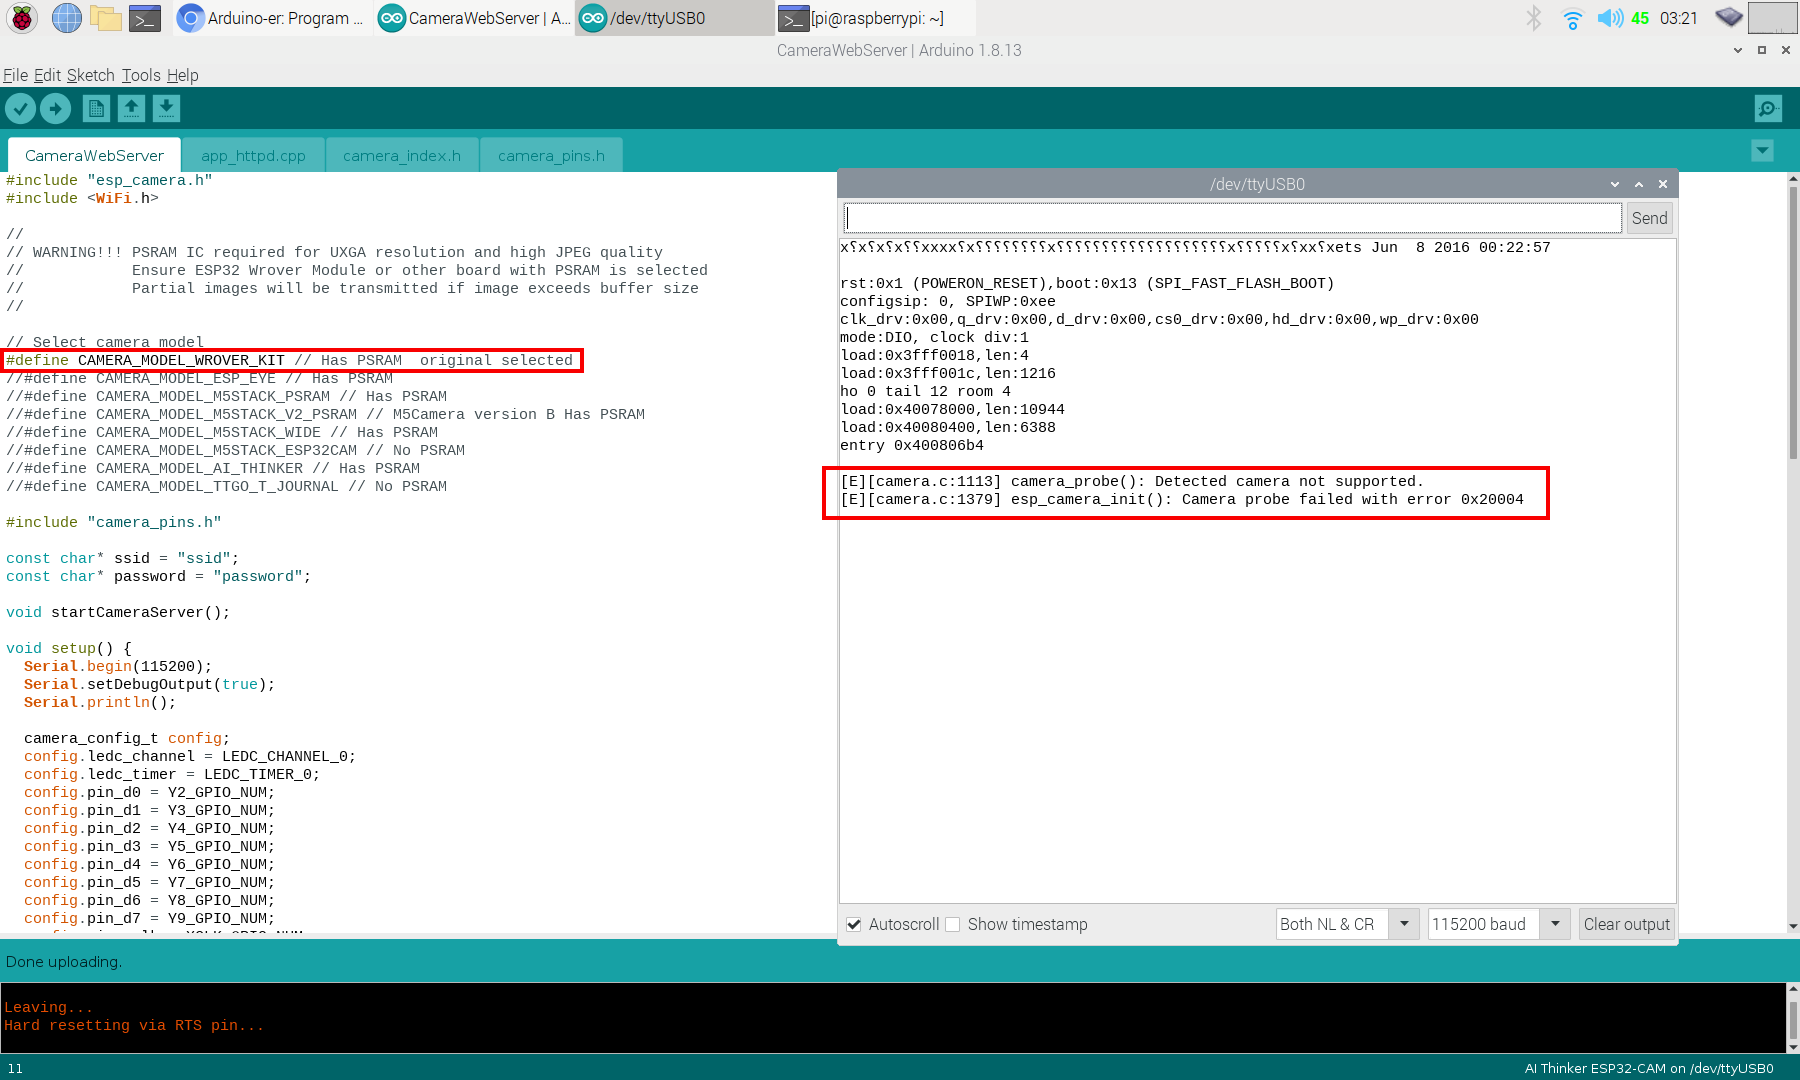The image size is (1800, 1080).
Task: Change line ending from Both NL & CR
Action: [1405, 924]
